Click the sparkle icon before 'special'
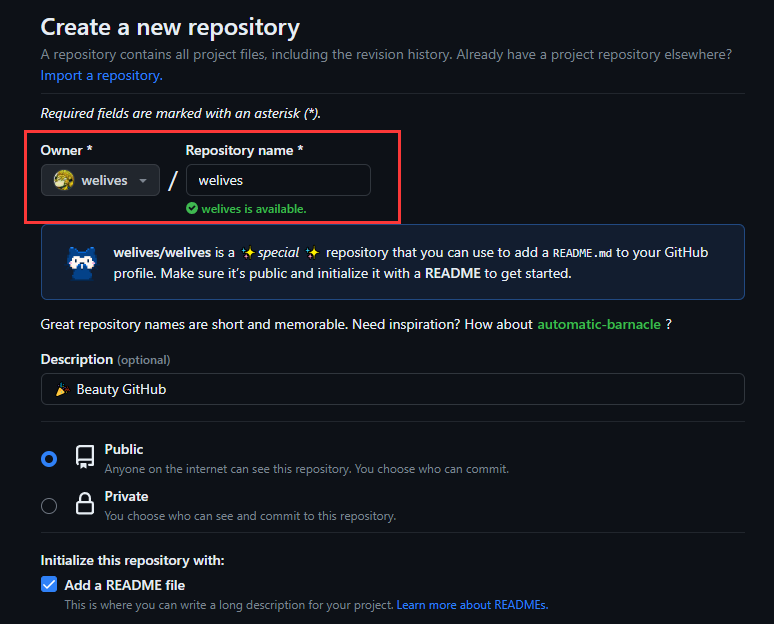The height and width of the screenshot is (624, 774). [248, 253]
